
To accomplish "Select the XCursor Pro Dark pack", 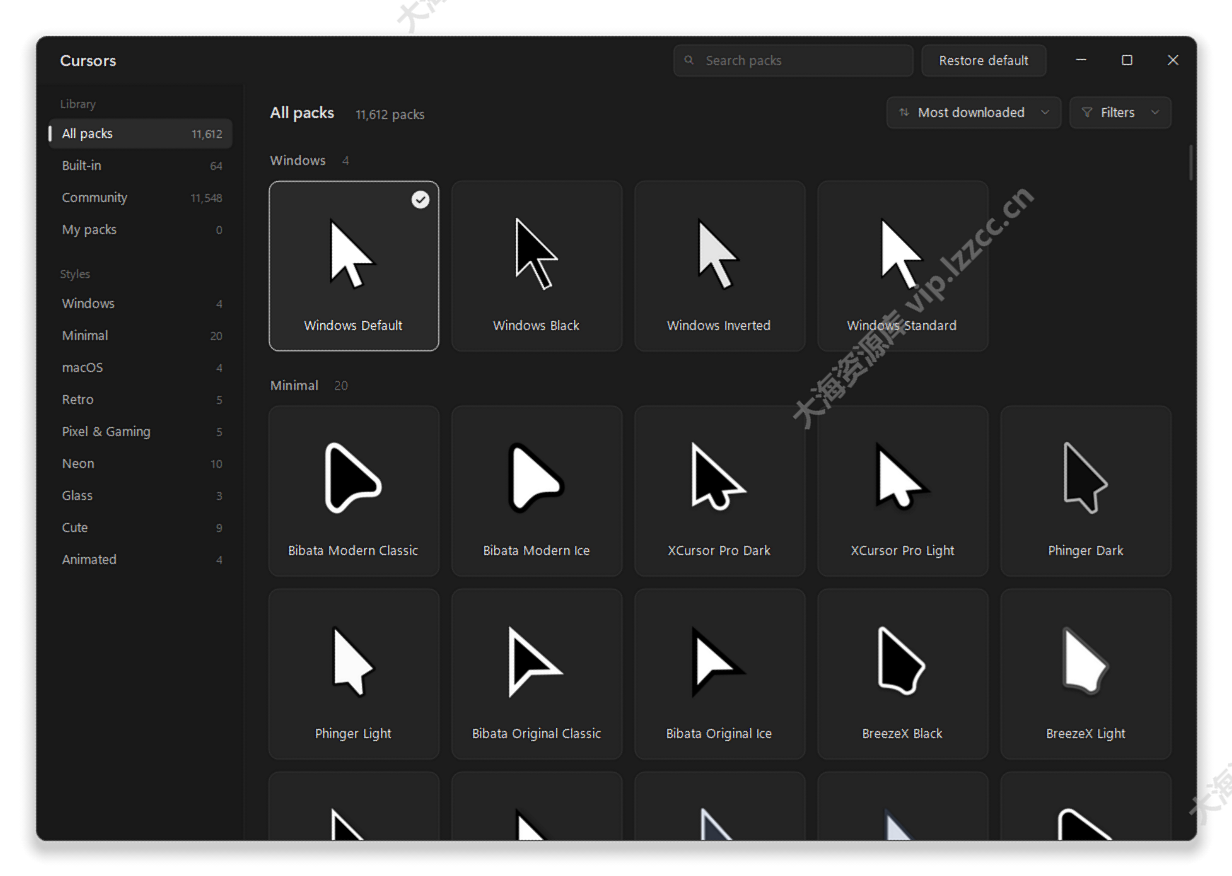I will coord(720,491).
